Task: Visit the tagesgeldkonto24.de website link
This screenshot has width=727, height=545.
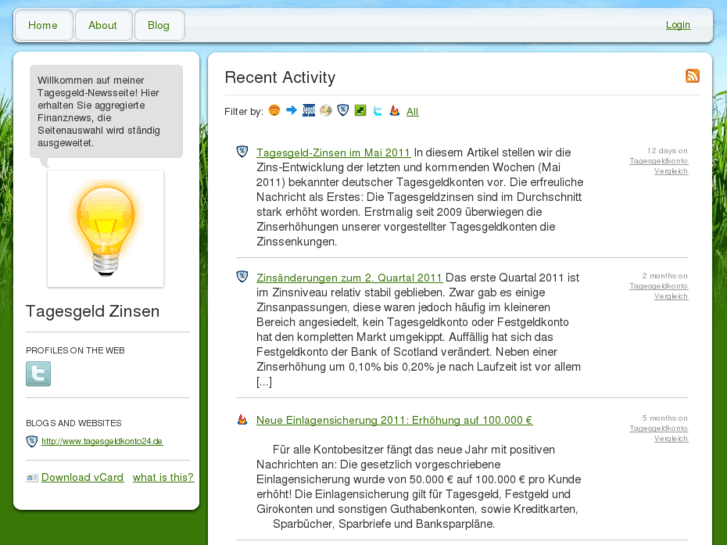Action: click(102, 441)
